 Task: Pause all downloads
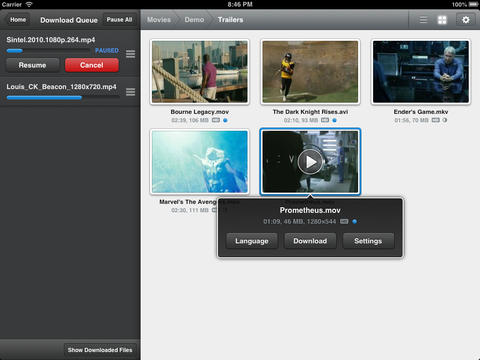119,20
